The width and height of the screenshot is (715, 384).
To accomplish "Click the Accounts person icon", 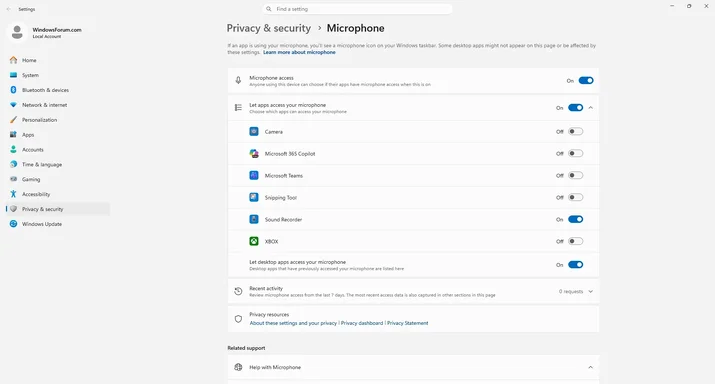I will [14, 150].
